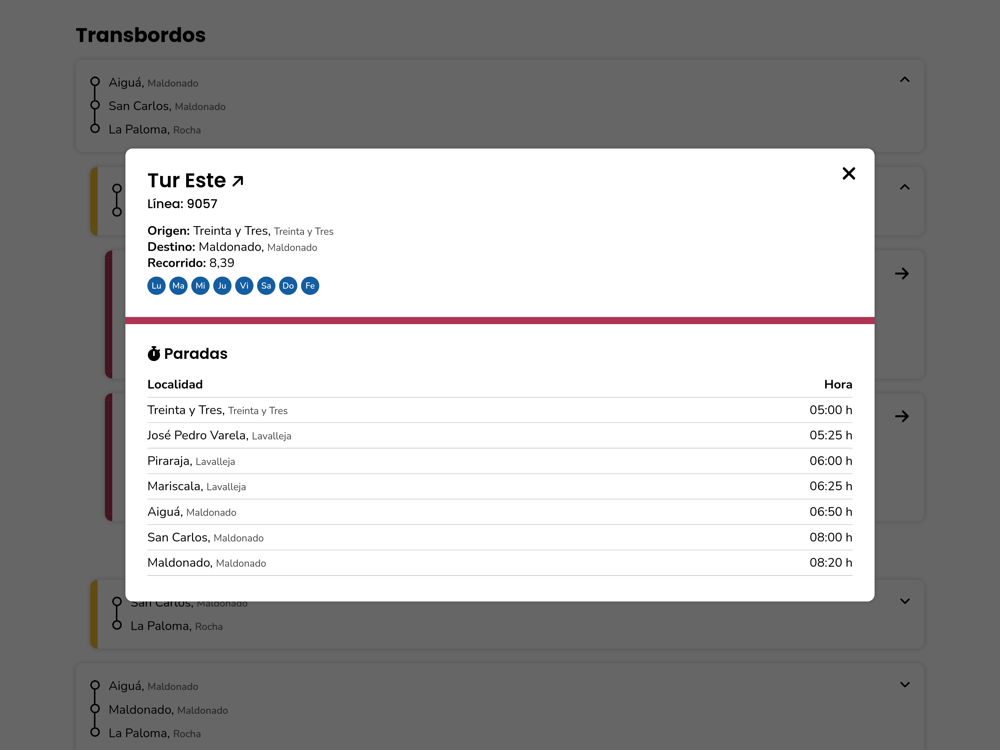Expand the San Carlos–La Paloma segment chevron
This screenshot has width=1000, height=750.
coord(904,601)
